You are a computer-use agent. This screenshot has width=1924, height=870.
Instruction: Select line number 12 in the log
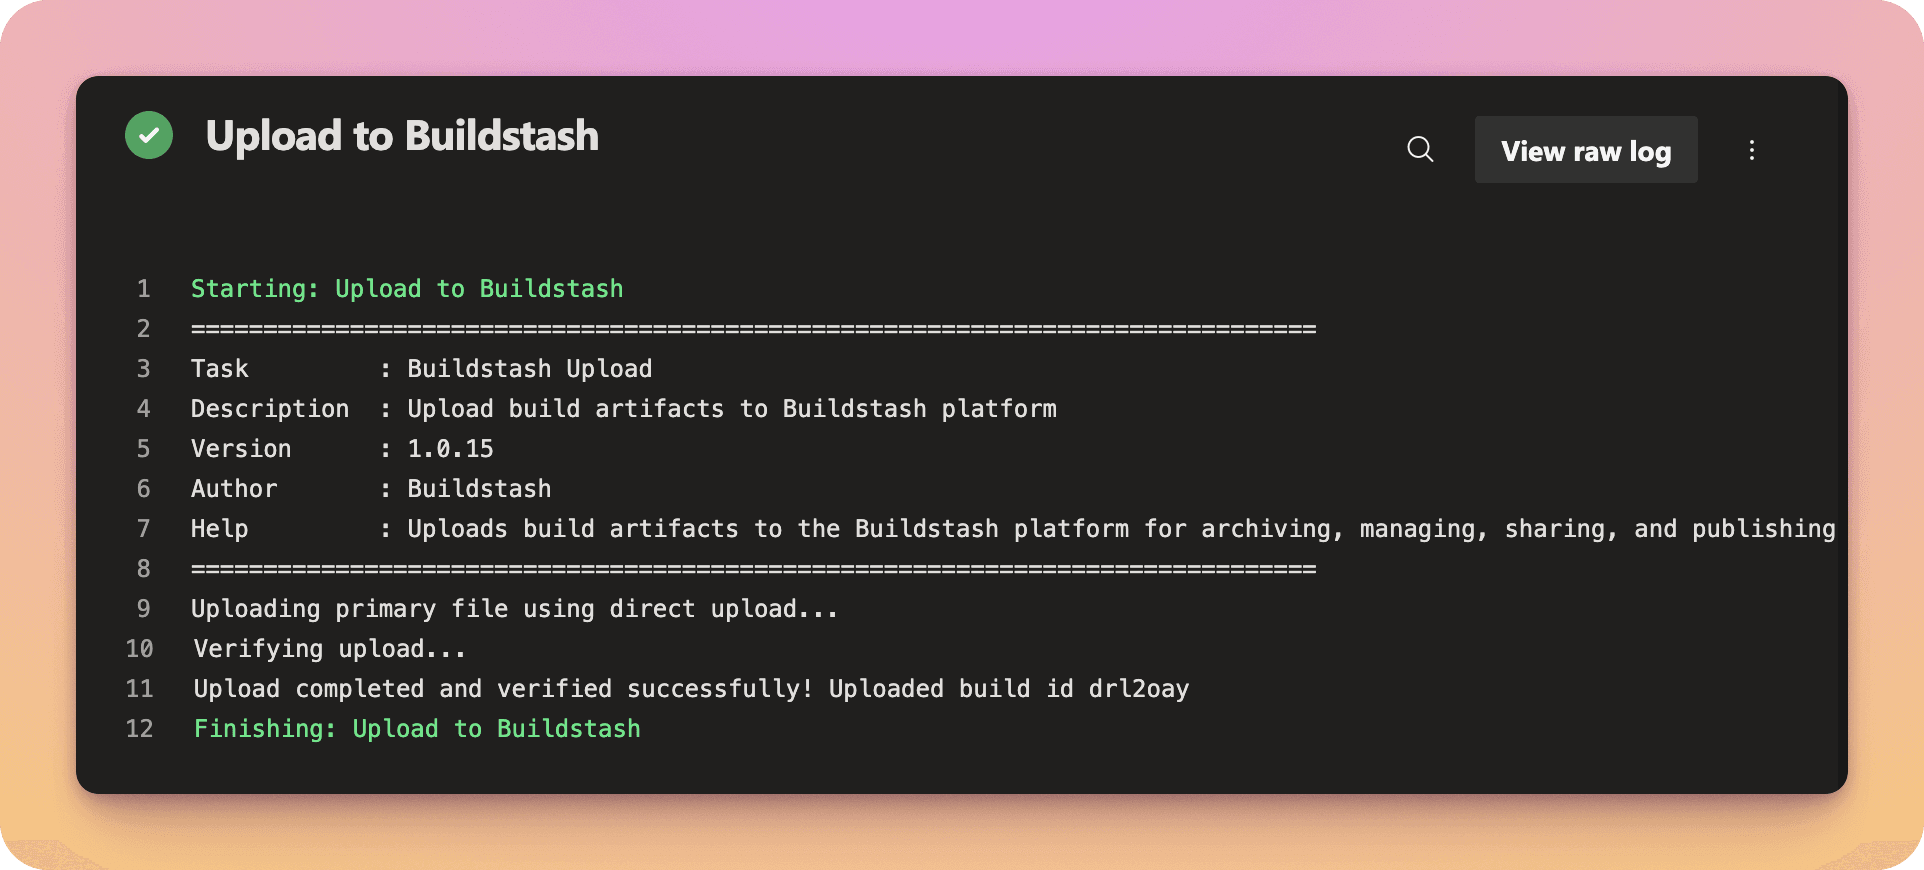[139, 729]
